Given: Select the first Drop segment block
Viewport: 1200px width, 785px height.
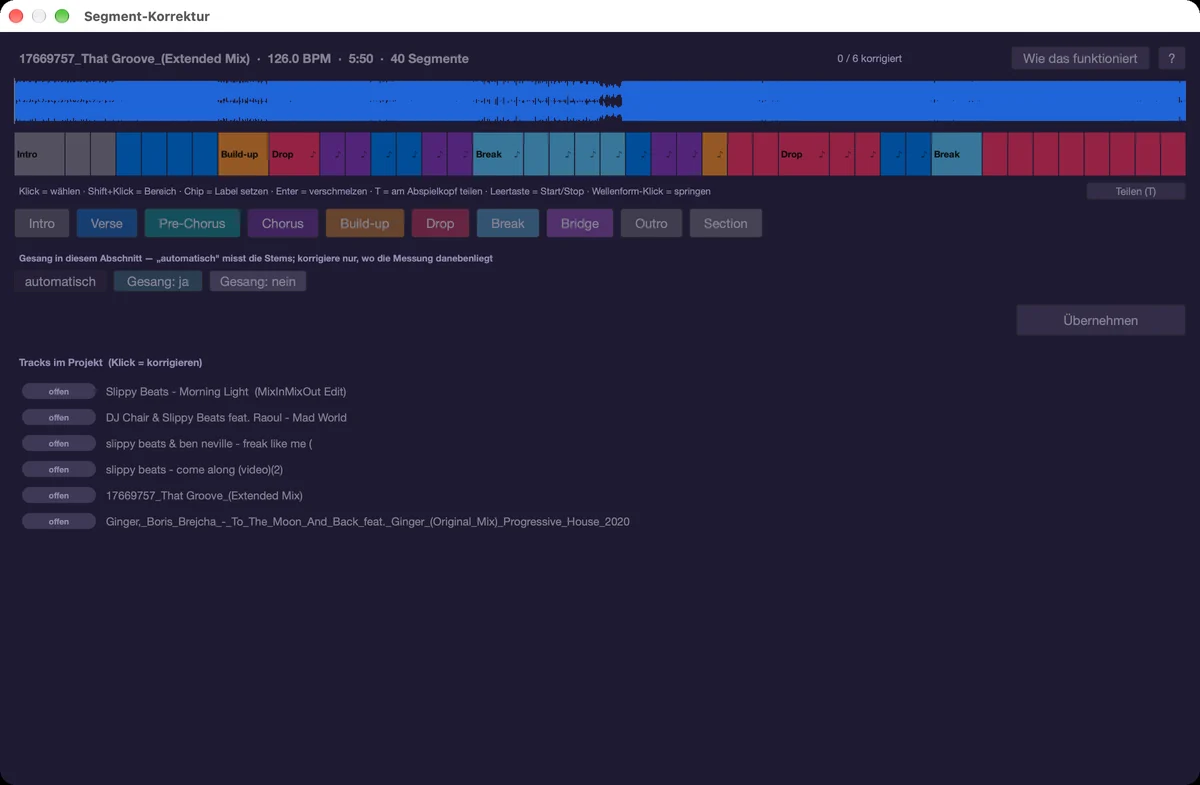Looking at the screenshot, I should [x=294, y=154].
